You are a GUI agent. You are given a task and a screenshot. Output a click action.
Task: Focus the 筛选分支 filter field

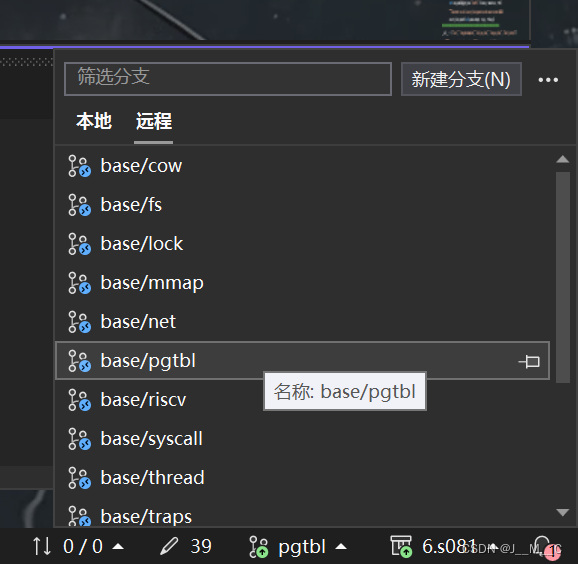pos(228,79)
